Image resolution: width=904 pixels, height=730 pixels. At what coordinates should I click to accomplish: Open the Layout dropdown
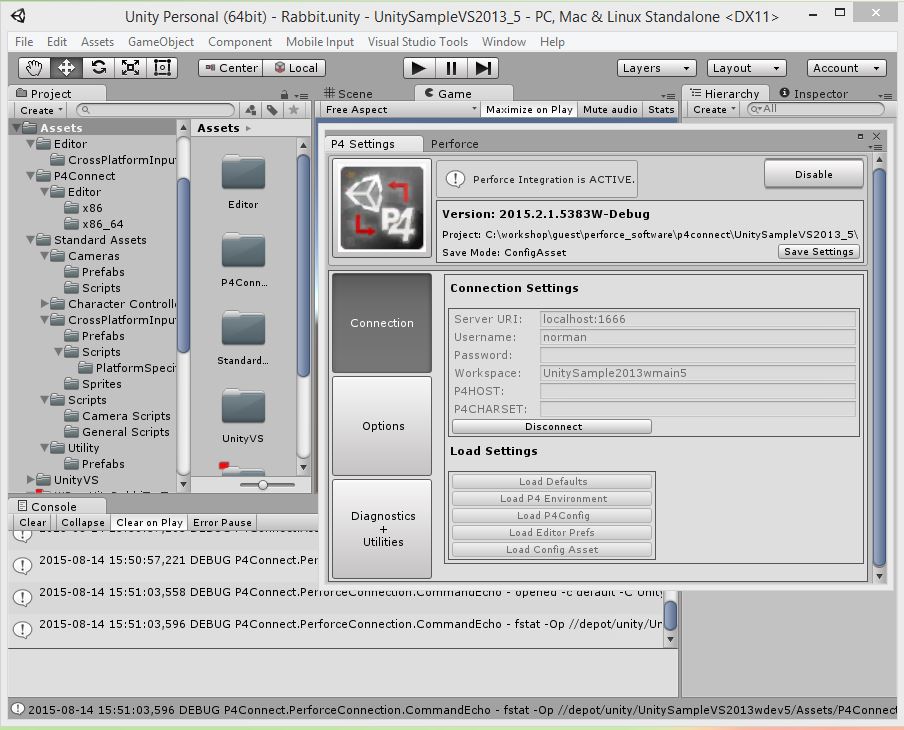click(x=747, y=68)
